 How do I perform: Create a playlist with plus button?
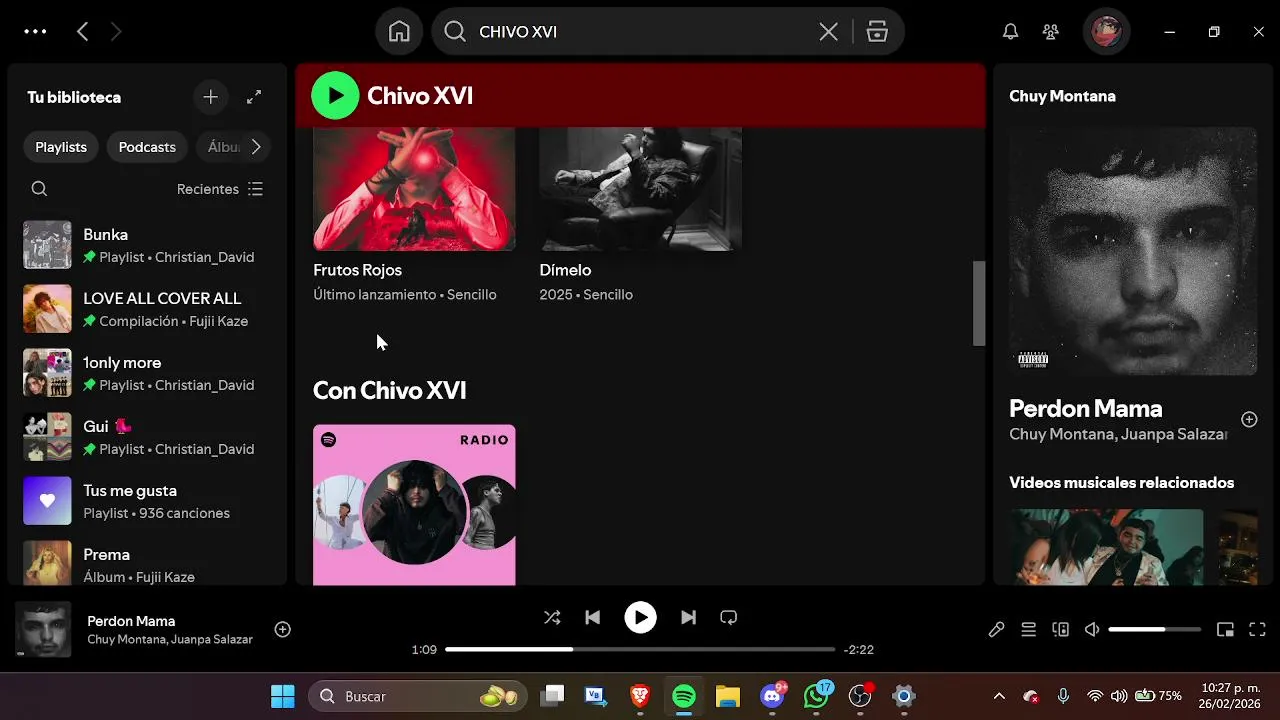(x=210, y=97)
